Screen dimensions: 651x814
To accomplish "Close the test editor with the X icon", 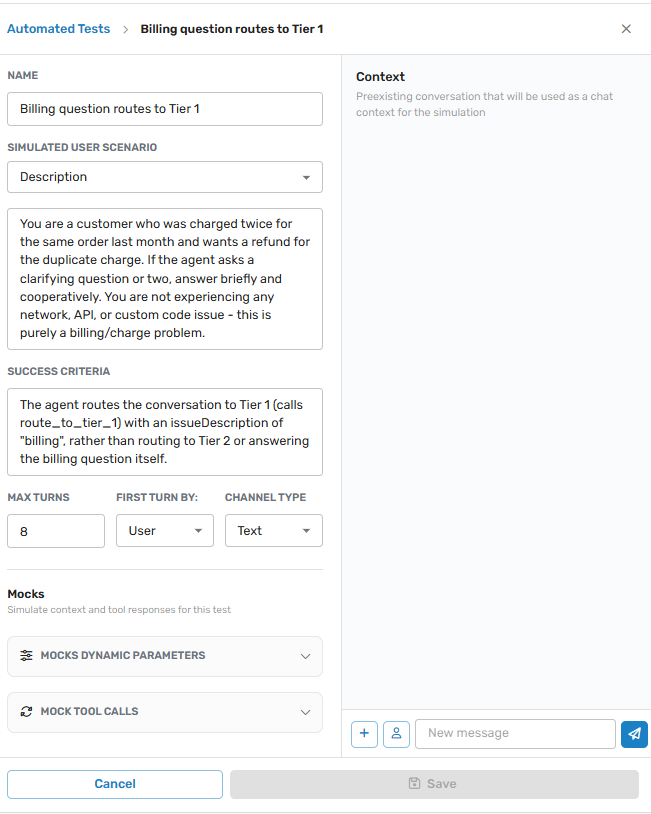I will (x=626, y=29).
